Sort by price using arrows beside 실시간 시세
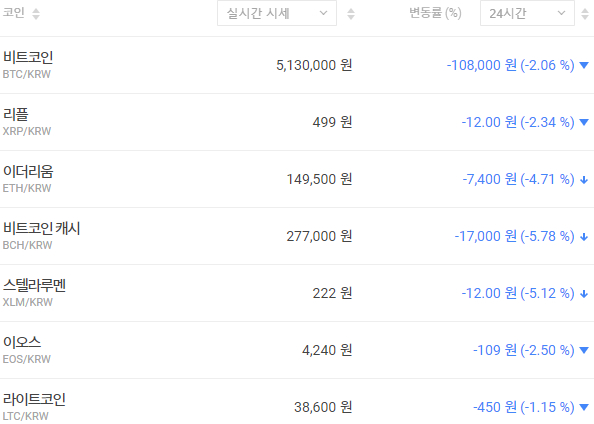This screenshot has width=594, height=424. coord(351,14)
